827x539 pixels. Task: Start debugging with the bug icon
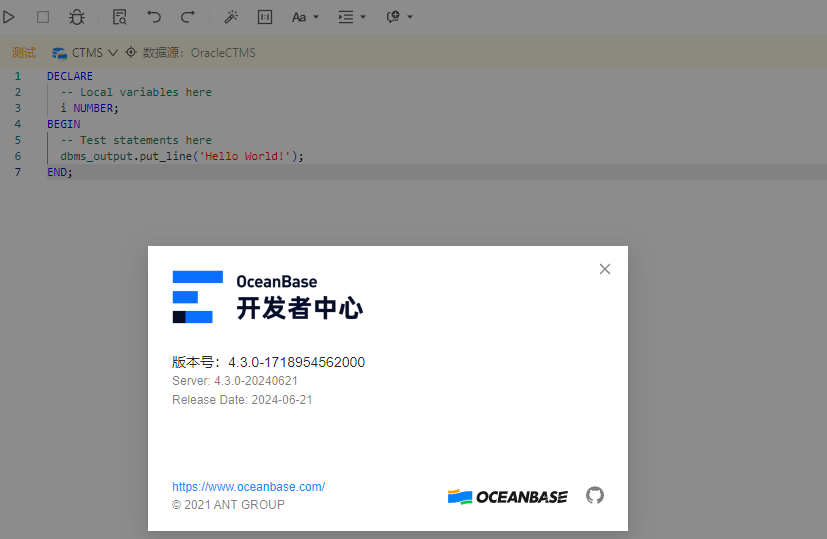(x=77, y=17)
